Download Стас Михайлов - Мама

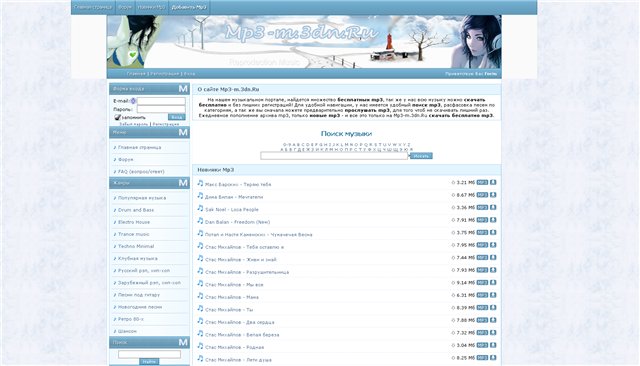493,295
